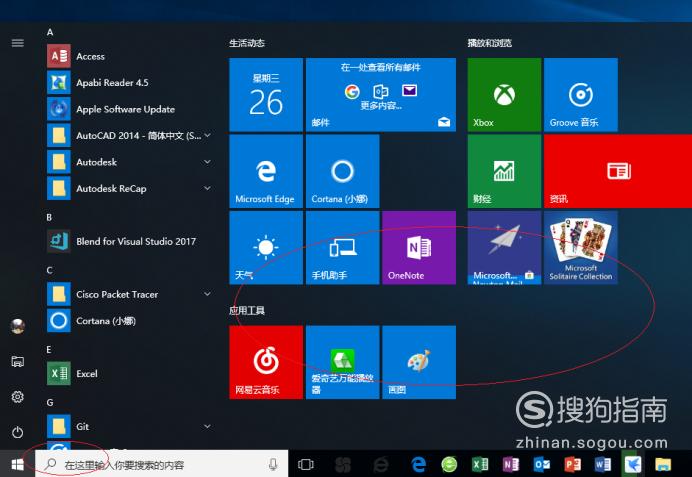Click the Power button icon
Image resolution: width=692 pixels, height=477 pixels.
point(18,432)
